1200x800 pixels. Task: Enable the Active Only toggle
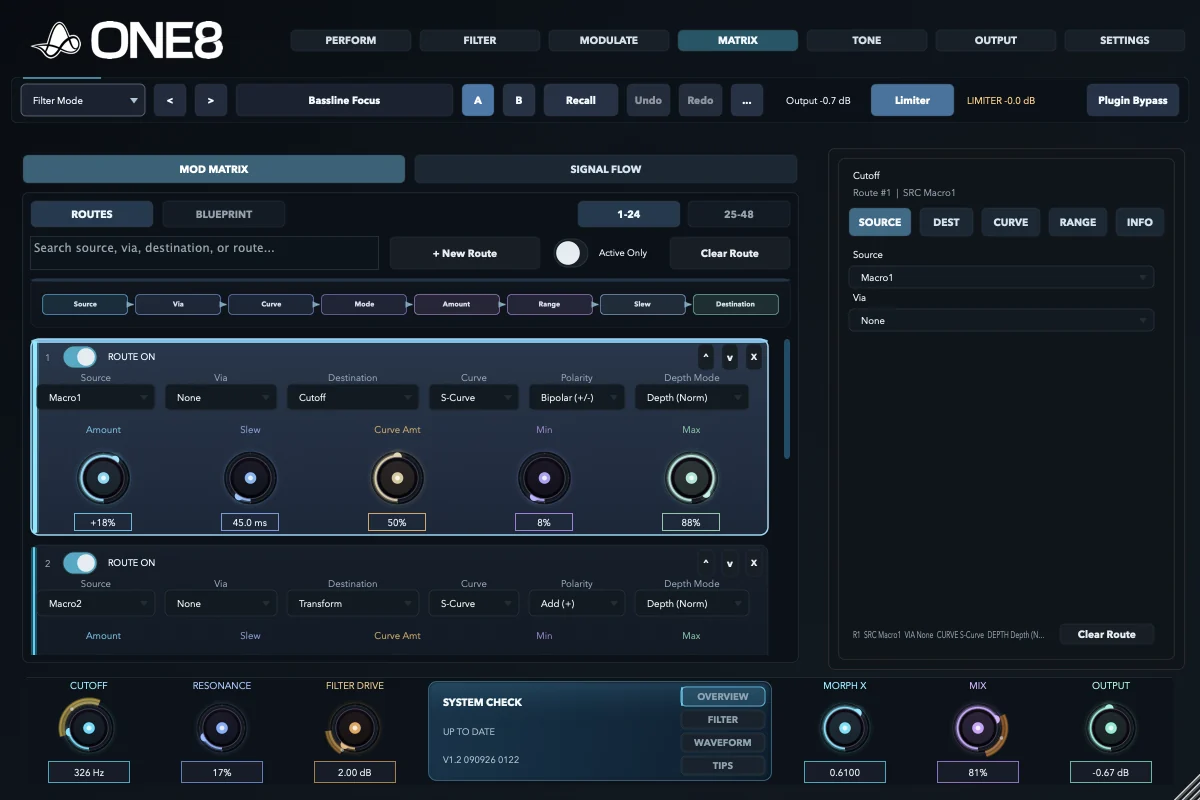pyautogui.click(x=568, y=253)
